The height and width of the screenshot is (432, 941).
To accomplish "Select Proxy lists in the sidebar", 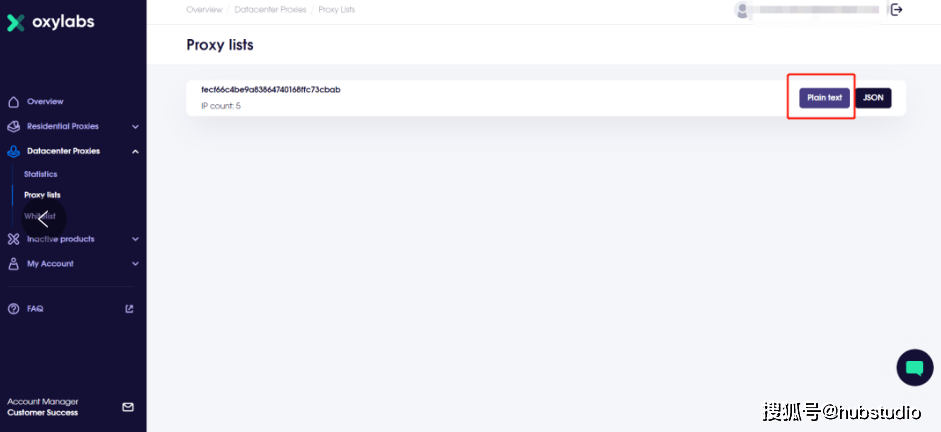I will click(x=42, y=195).
